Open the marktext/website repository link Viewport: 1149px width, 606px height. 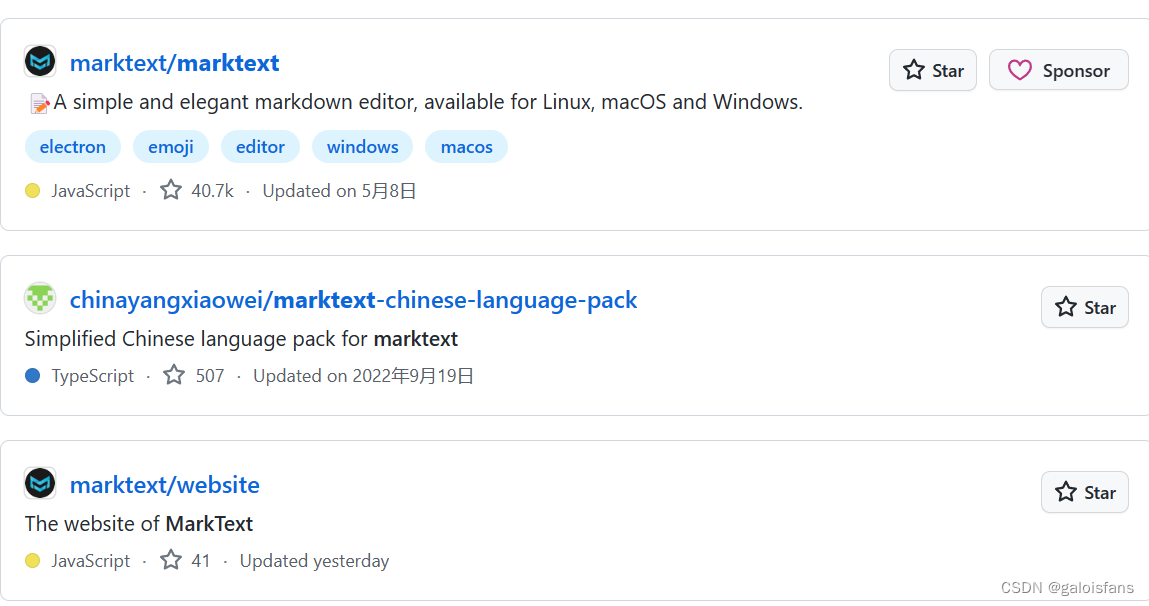point(164,484)
